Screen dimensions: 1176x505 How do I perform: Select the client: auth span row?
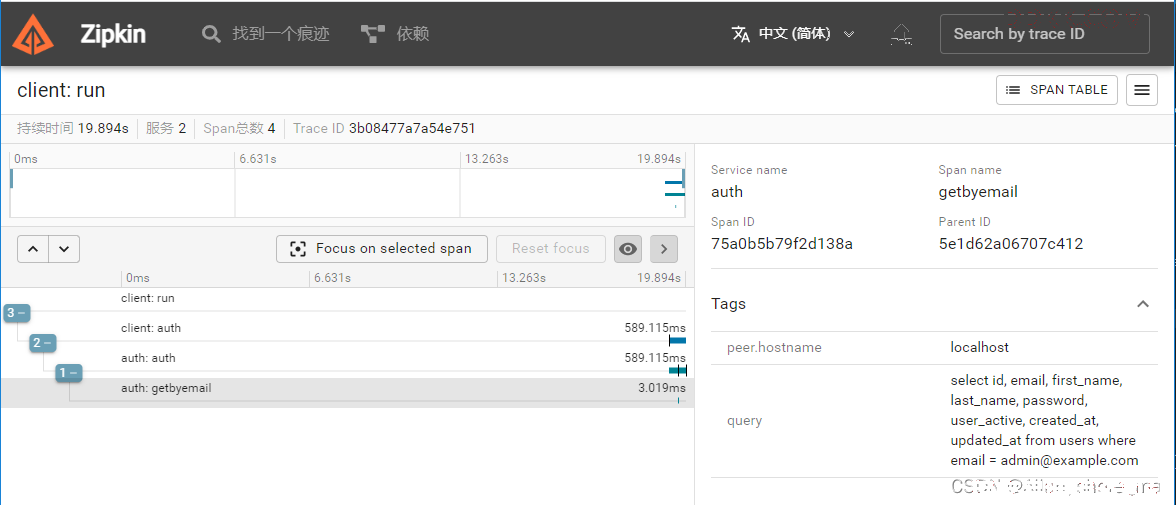[346, 332]
